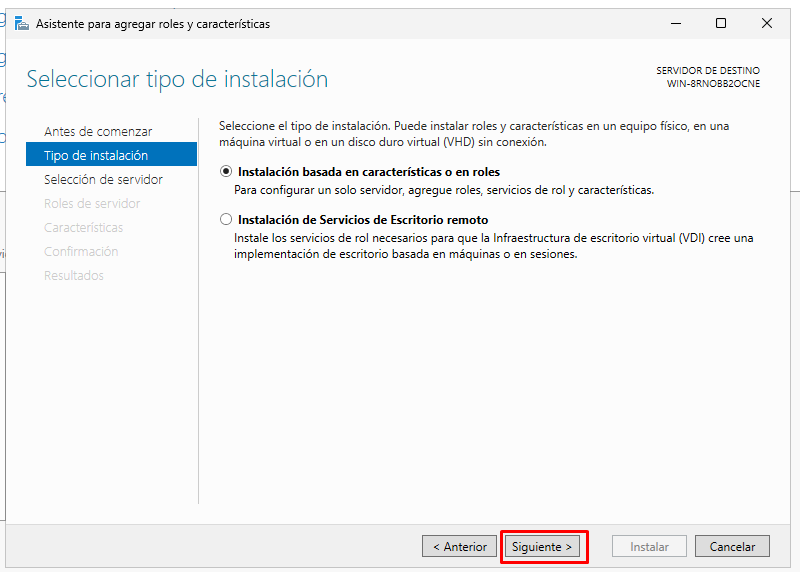This screenshot has width=800, height=572.
Task: Click the Roles de servidor step
Action: 92,204
